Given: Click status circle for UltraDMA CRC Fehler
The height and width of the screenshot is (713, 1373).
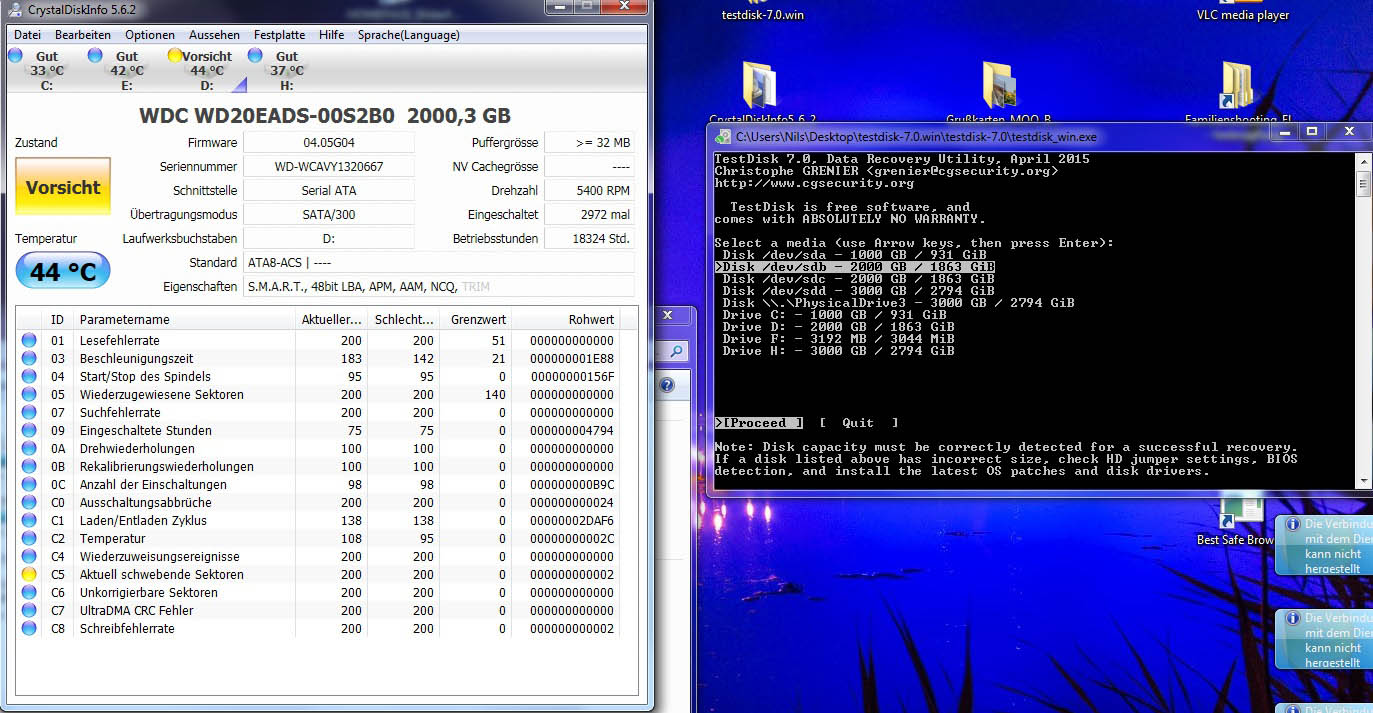Looking at the screenshot, I should pos(29,610).
